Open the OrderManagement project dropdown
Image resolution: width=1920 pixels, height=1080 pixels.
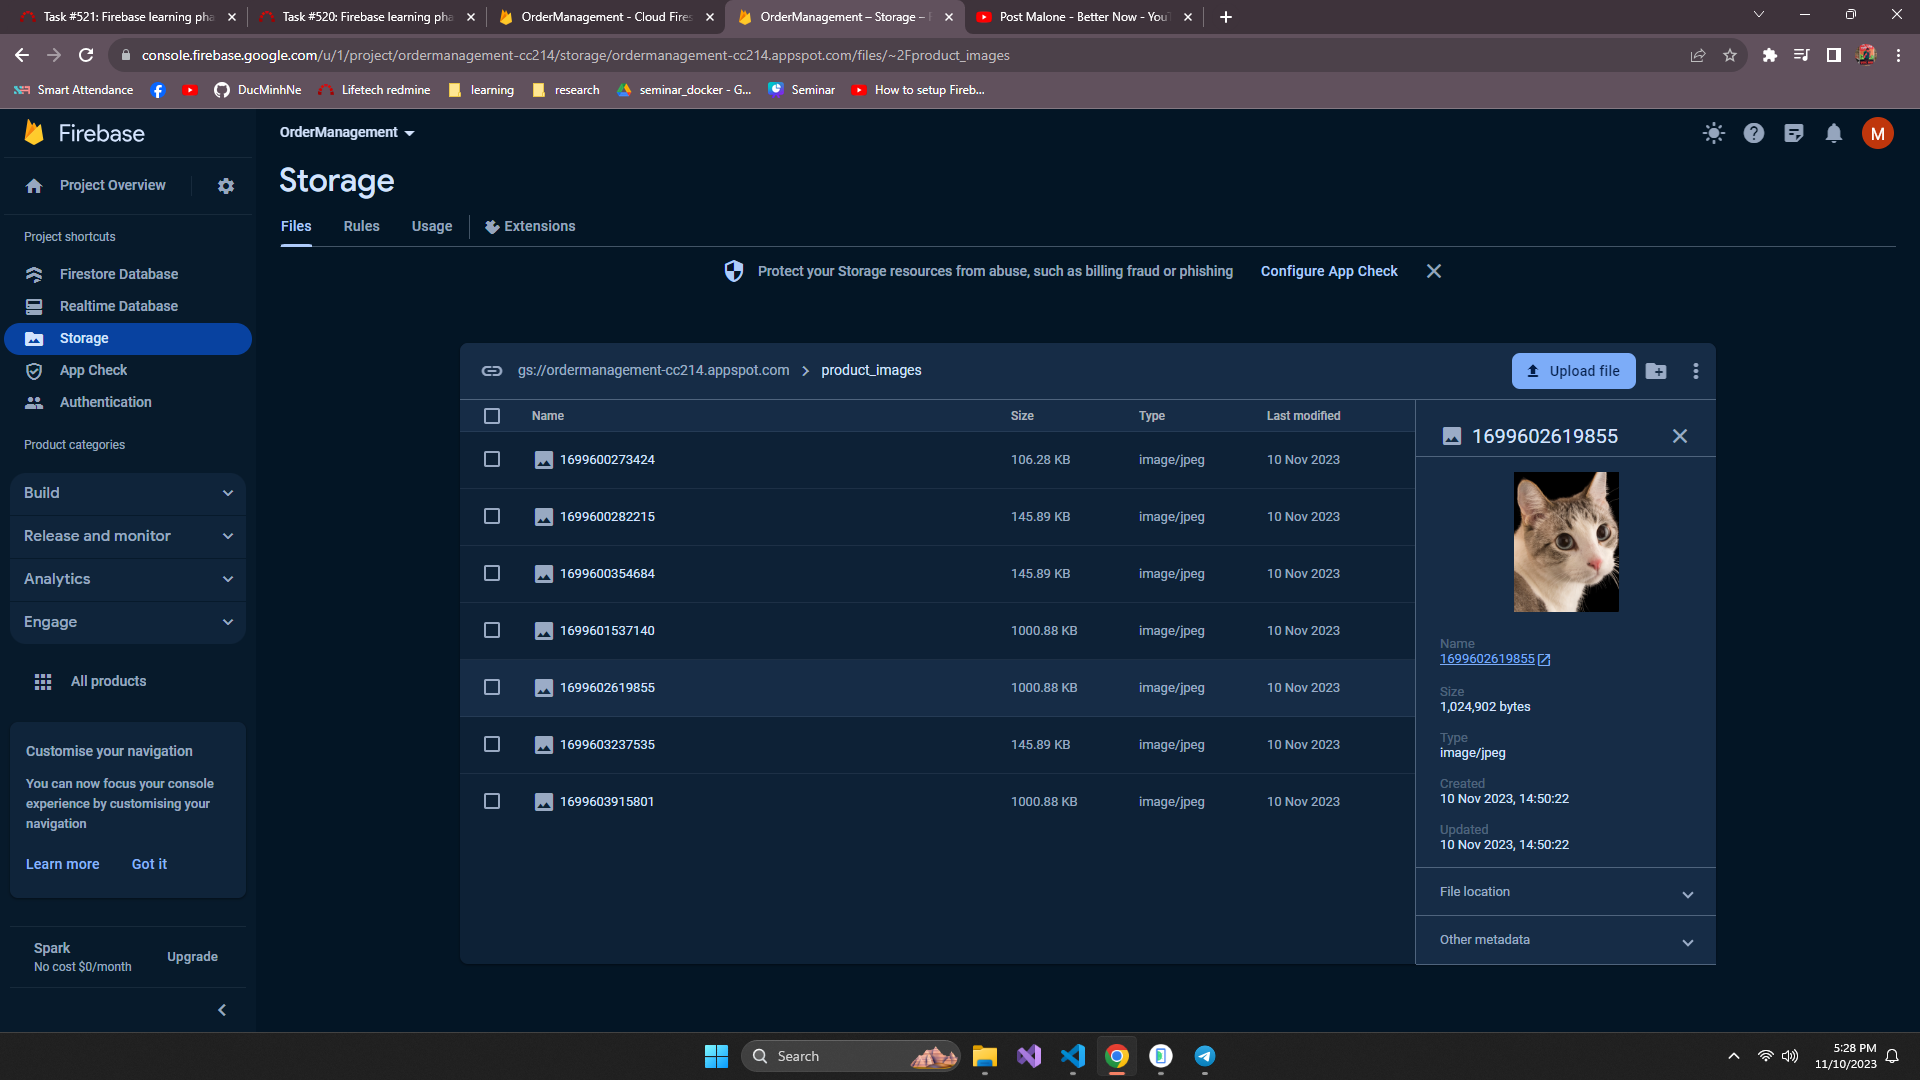coord(346,132)
